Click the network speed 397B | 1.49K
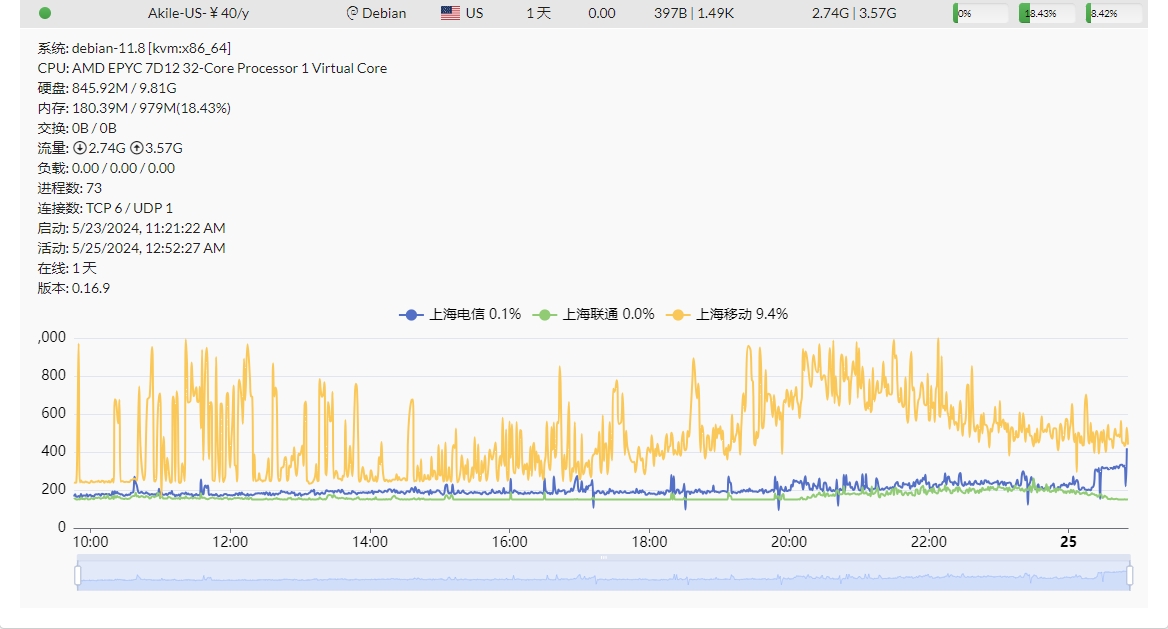The image size is (1168, 629). pyautogui.click(x=694, y=13)
